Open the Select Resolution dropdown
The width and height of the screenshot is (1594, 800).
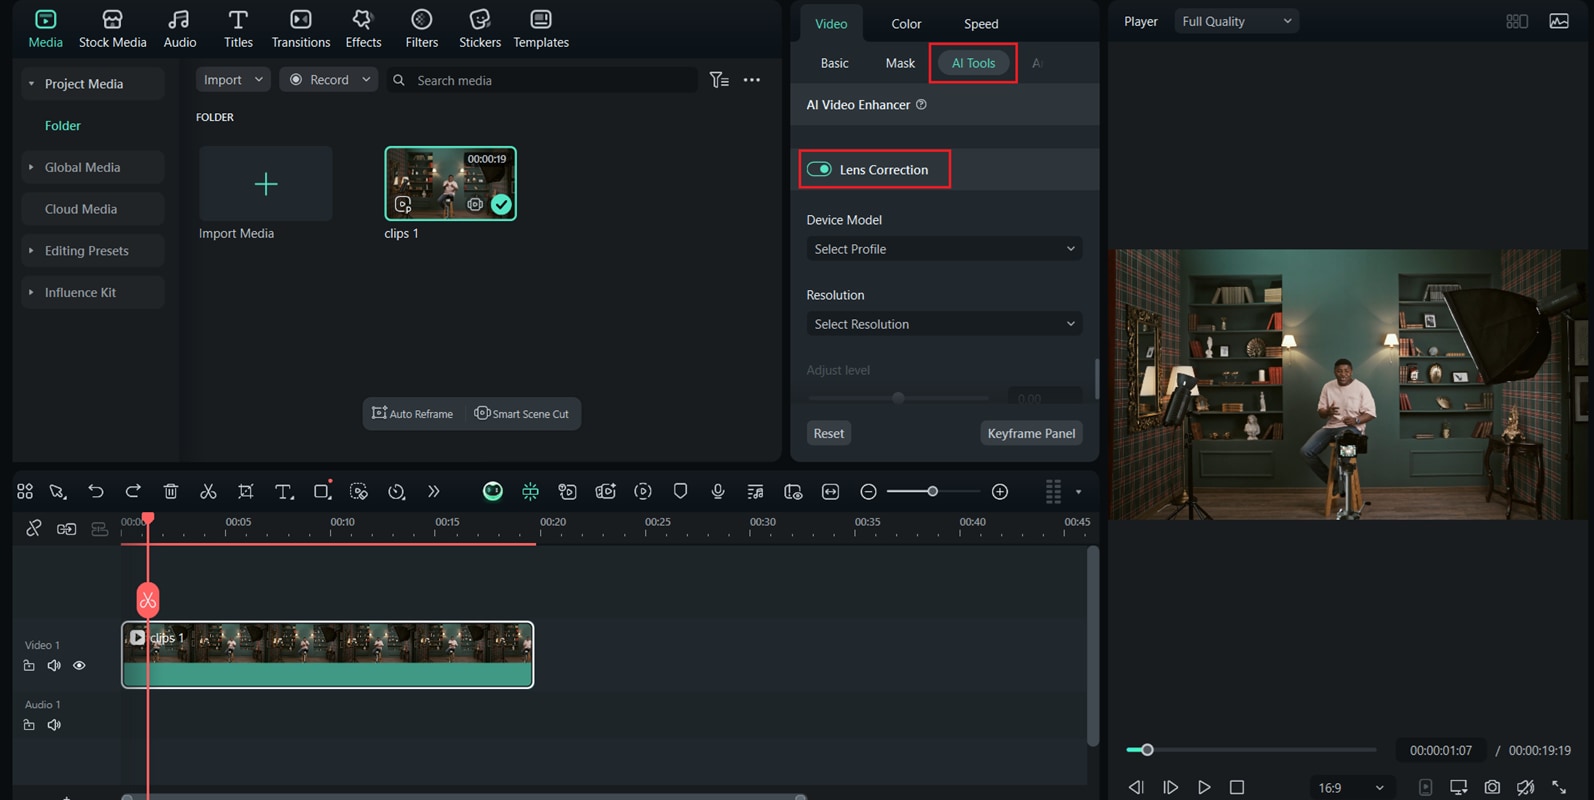(x=944, y=324)
